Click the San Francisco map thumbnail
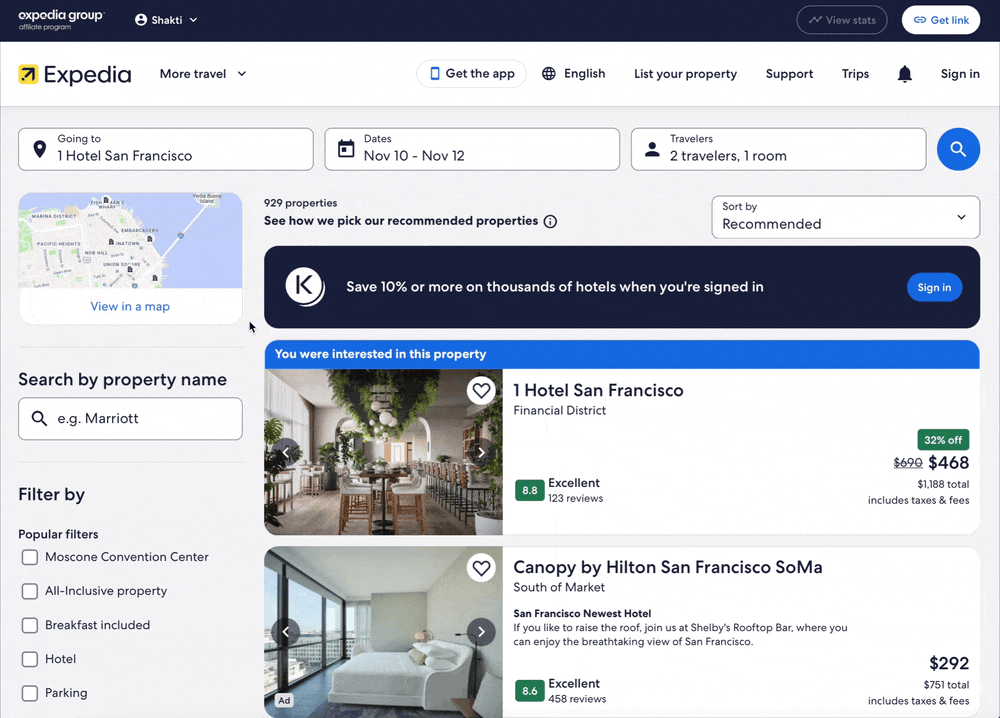This screenshot has height=718, width=1000. [130, 241]
